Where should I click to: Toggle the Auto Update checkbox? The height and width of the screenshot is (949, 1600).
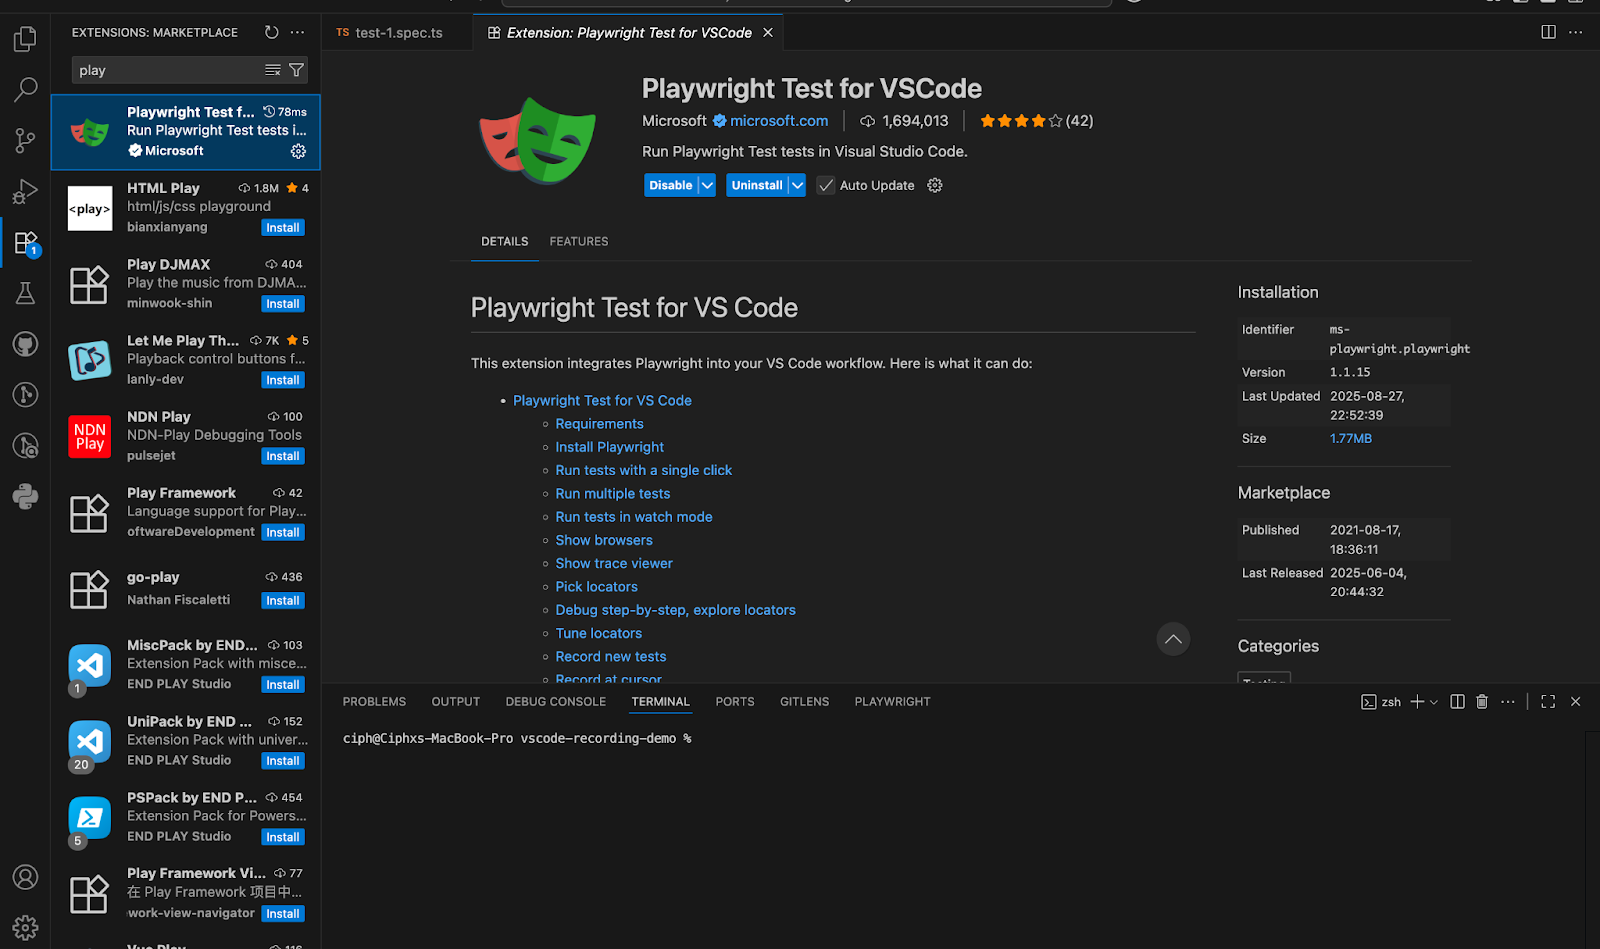(826, 185)
